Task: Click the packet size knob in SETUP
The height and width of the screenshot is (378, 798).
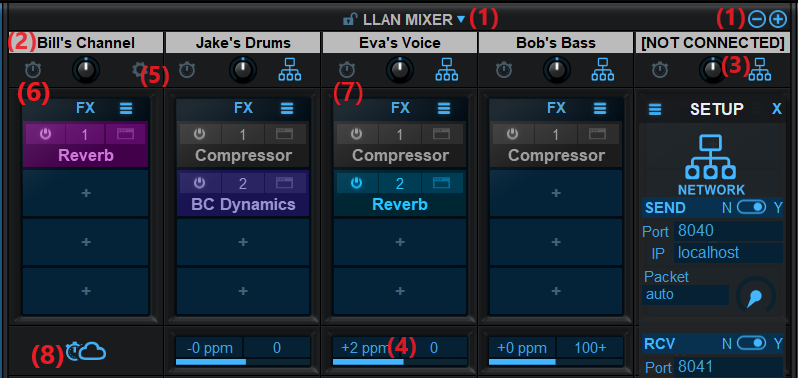Action: (x=755, y=297)
